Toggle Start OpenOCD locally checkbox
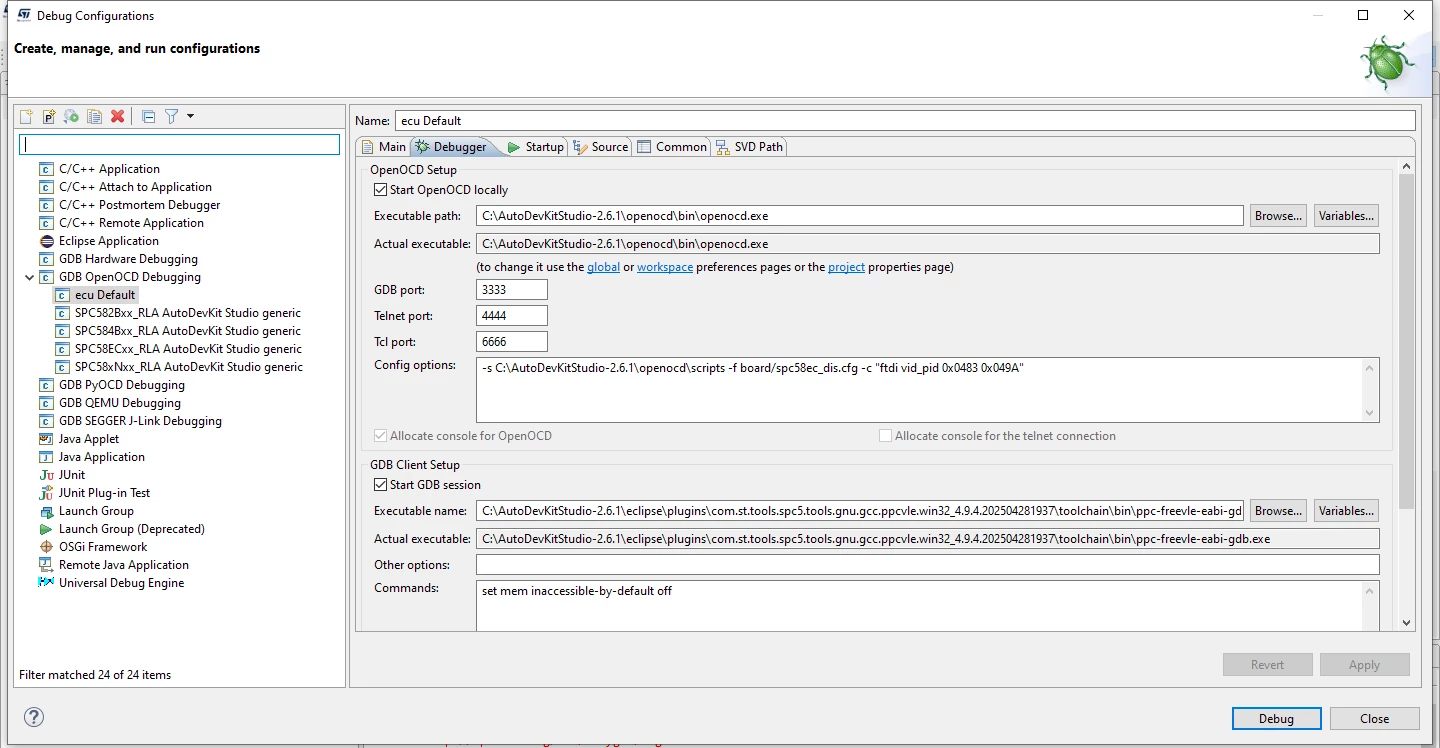The image size is (1440, 748). pyautogui.click(x=380, y=190)
